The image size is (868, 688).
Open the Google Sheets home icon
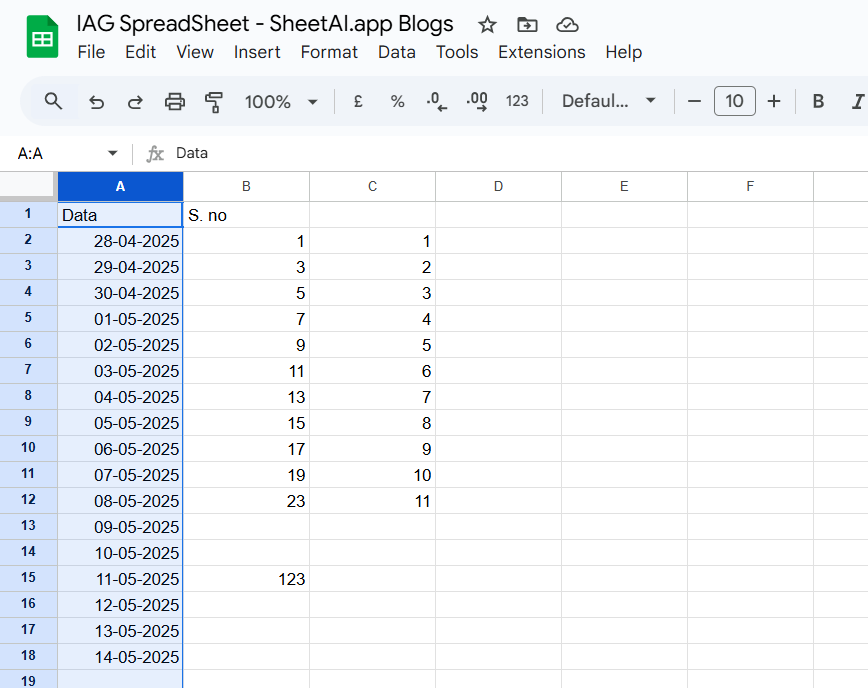[x=43, y=37]
